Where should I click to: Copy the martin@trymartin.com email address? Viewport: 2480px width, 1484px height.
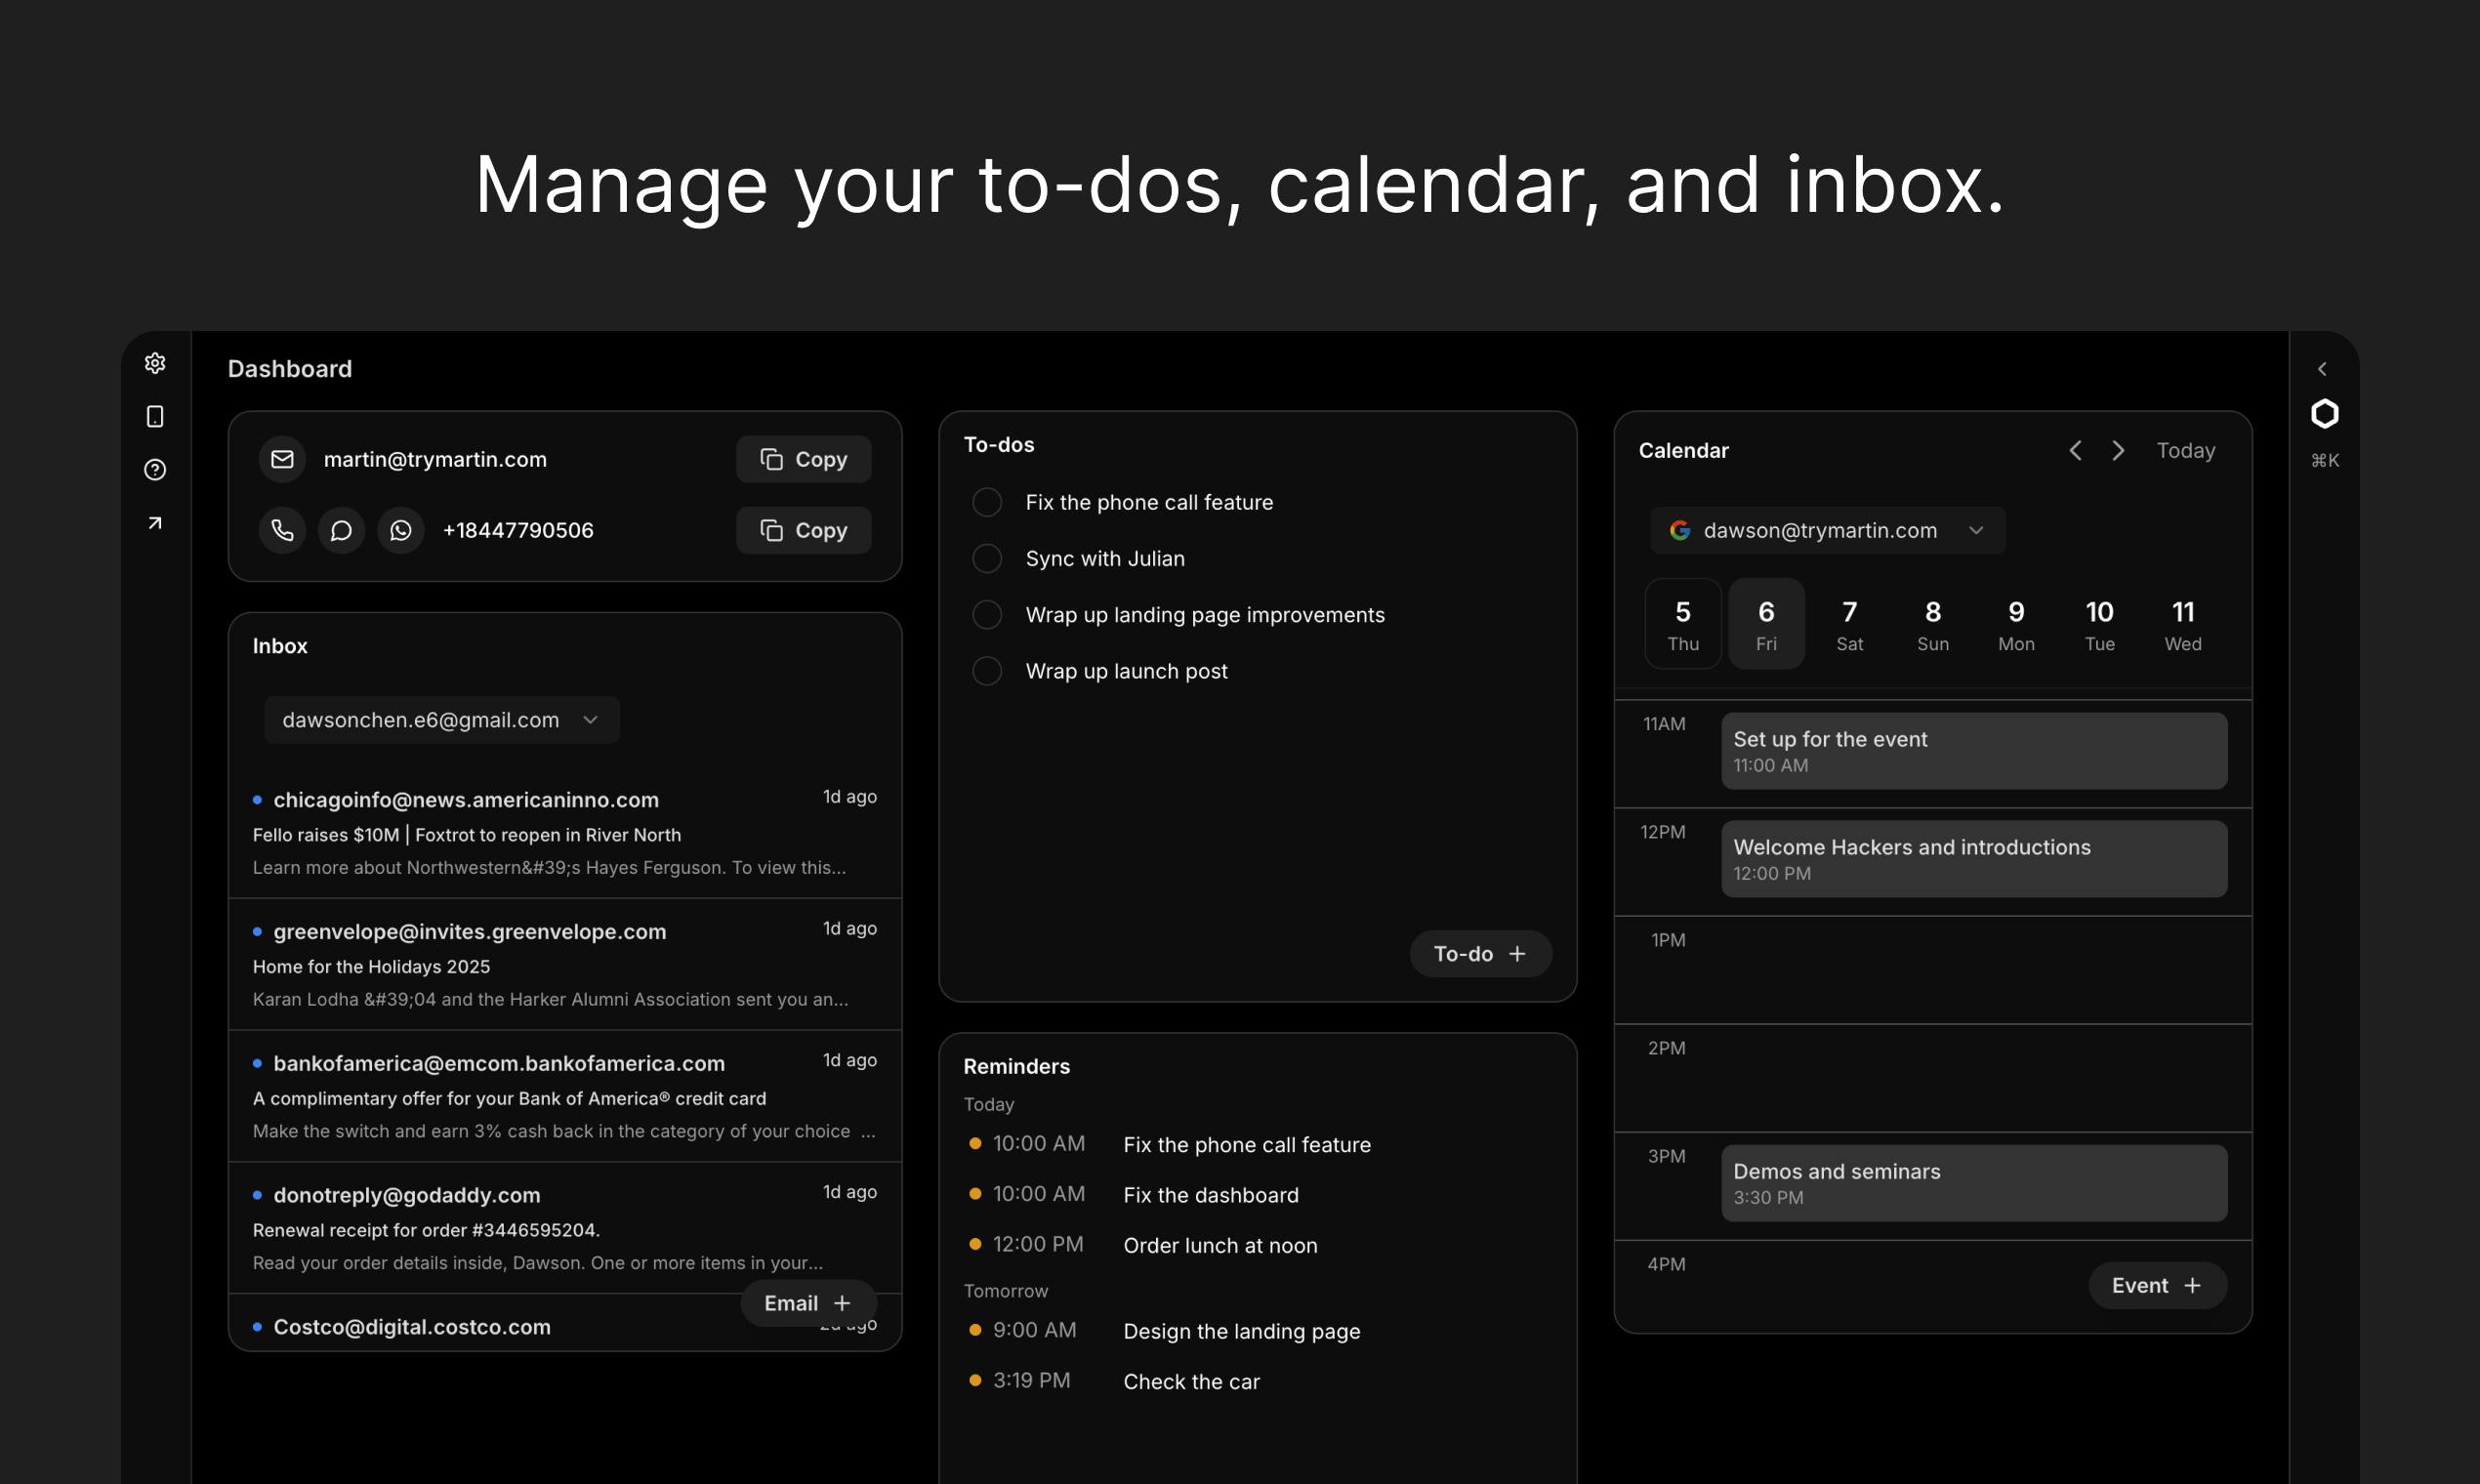(x=803, y=459)
